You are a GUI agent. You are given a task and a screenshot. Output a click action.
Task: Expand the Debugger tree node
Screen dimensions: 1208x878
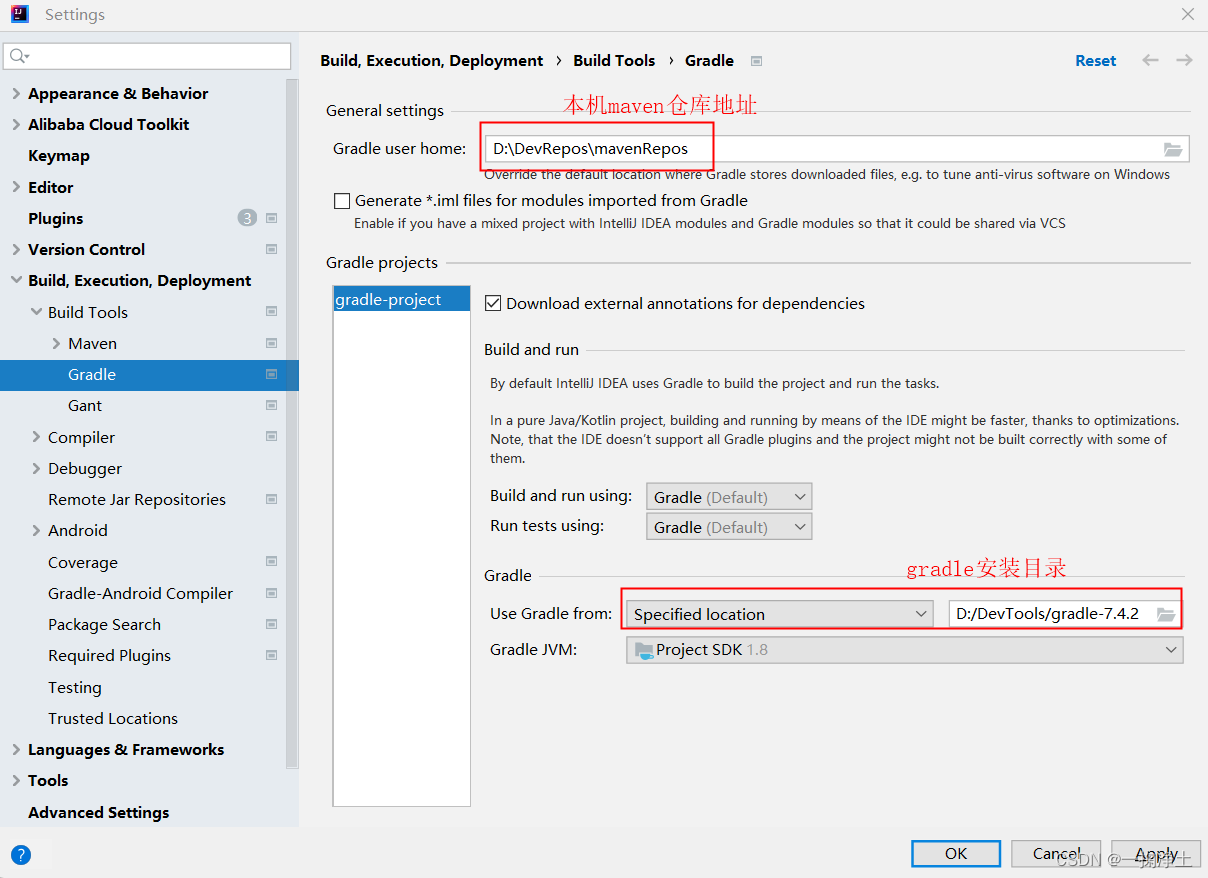coord(36,468)
